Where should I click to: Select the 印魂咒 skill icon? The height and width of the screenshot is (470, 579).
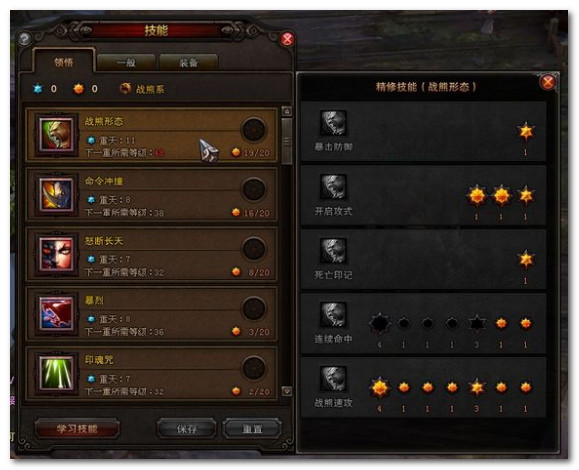(56, 373)
